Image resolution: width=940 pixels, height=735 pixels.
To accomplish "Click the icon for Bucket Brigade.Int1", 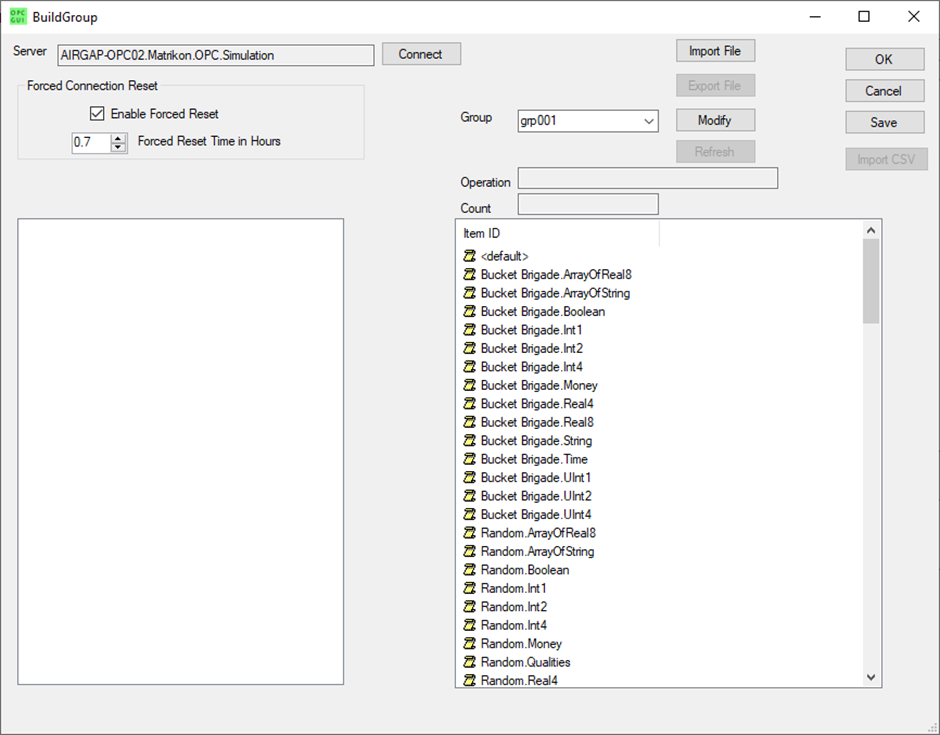I will pos(469,330).
